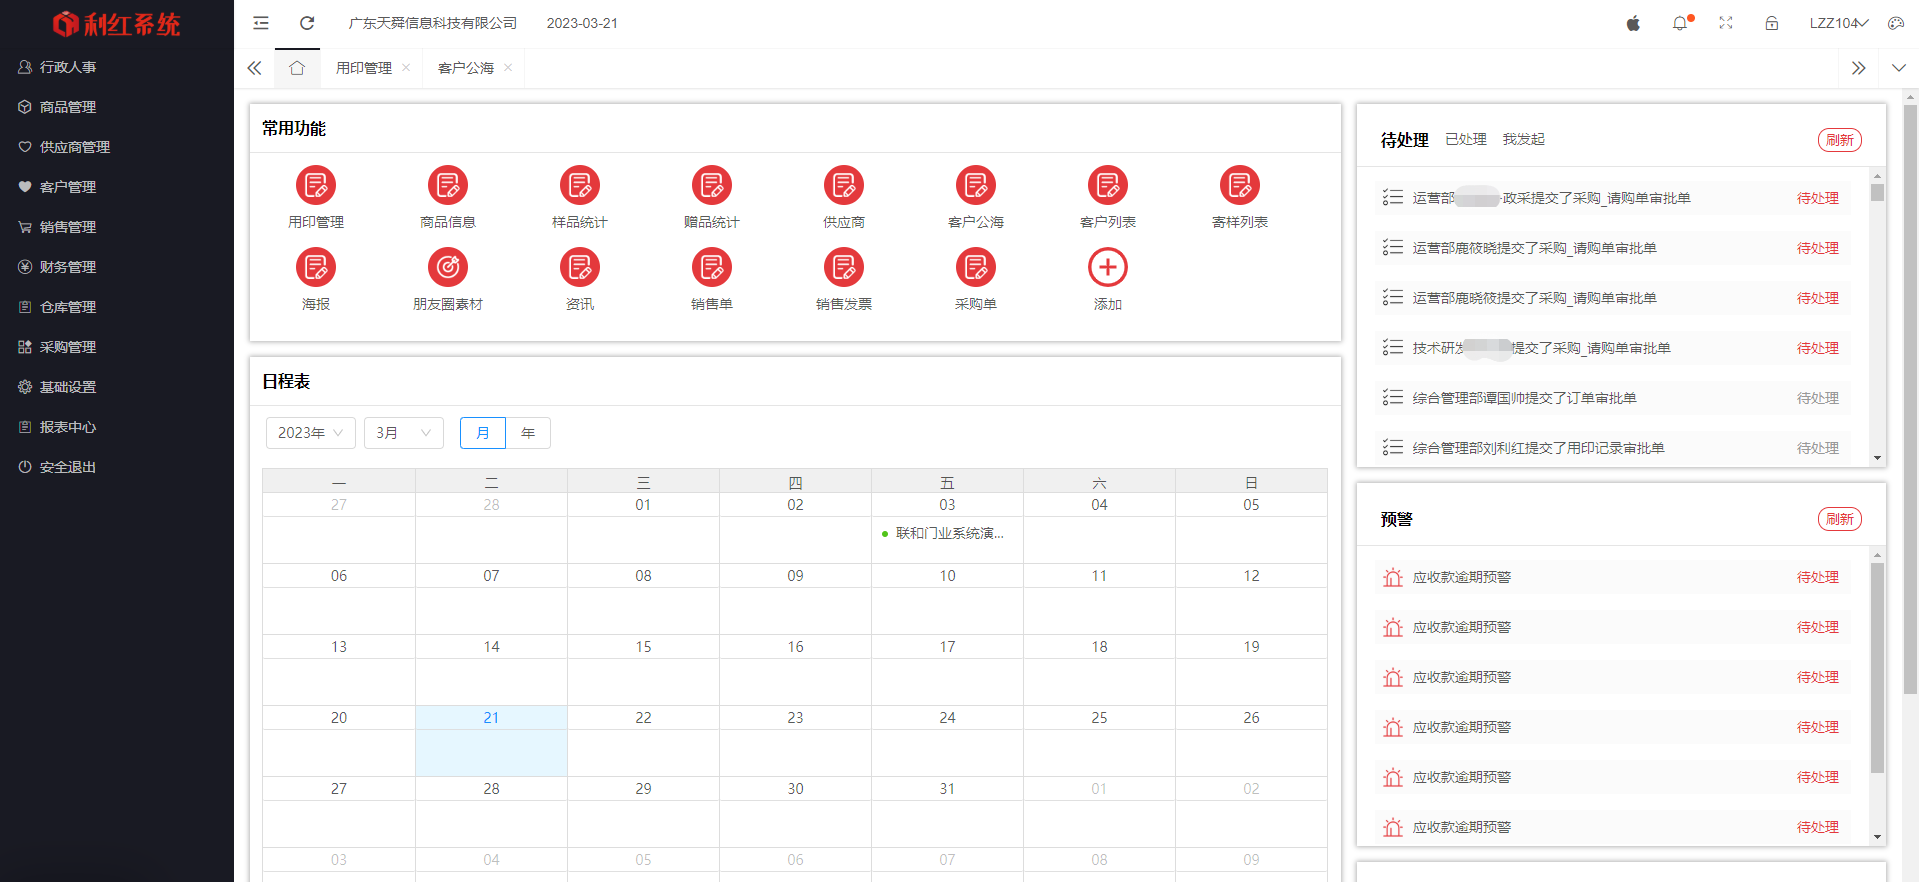
Task: Open the 客户公海 shortcut icon
Action: click(x=975, y=186)
